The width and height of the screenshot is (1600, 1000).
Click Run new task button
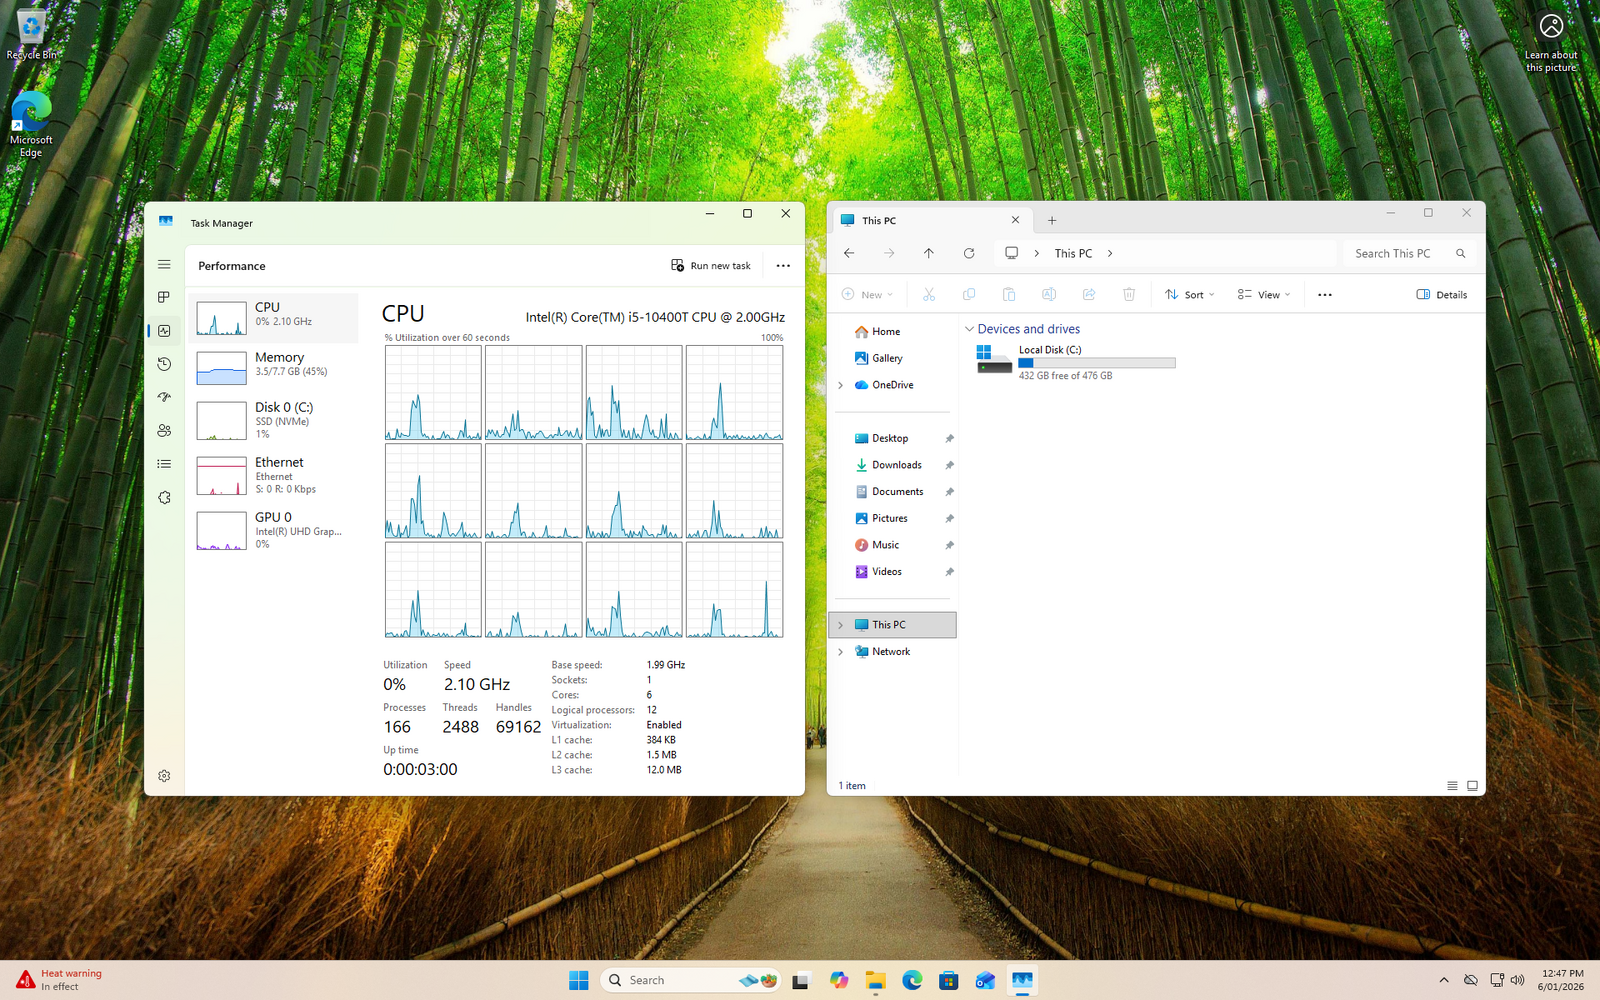click(x=710, y=266)
